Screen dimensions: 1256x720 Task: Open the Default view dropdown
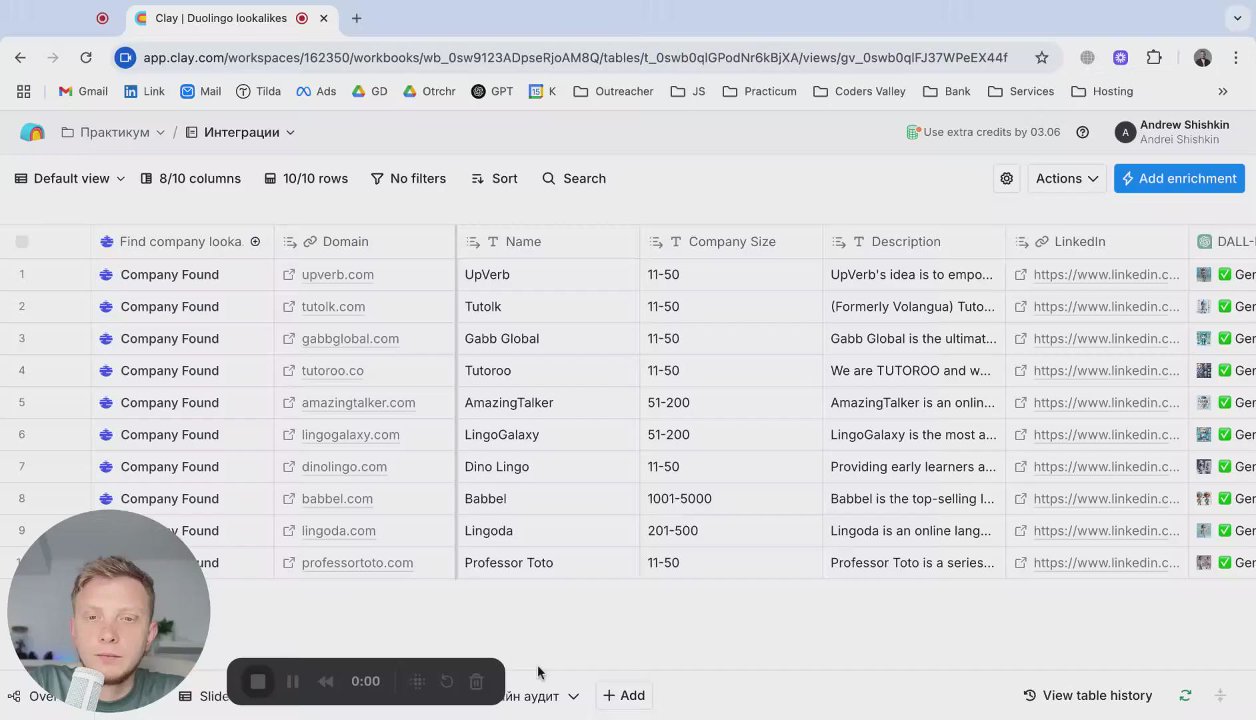[70, 178]
